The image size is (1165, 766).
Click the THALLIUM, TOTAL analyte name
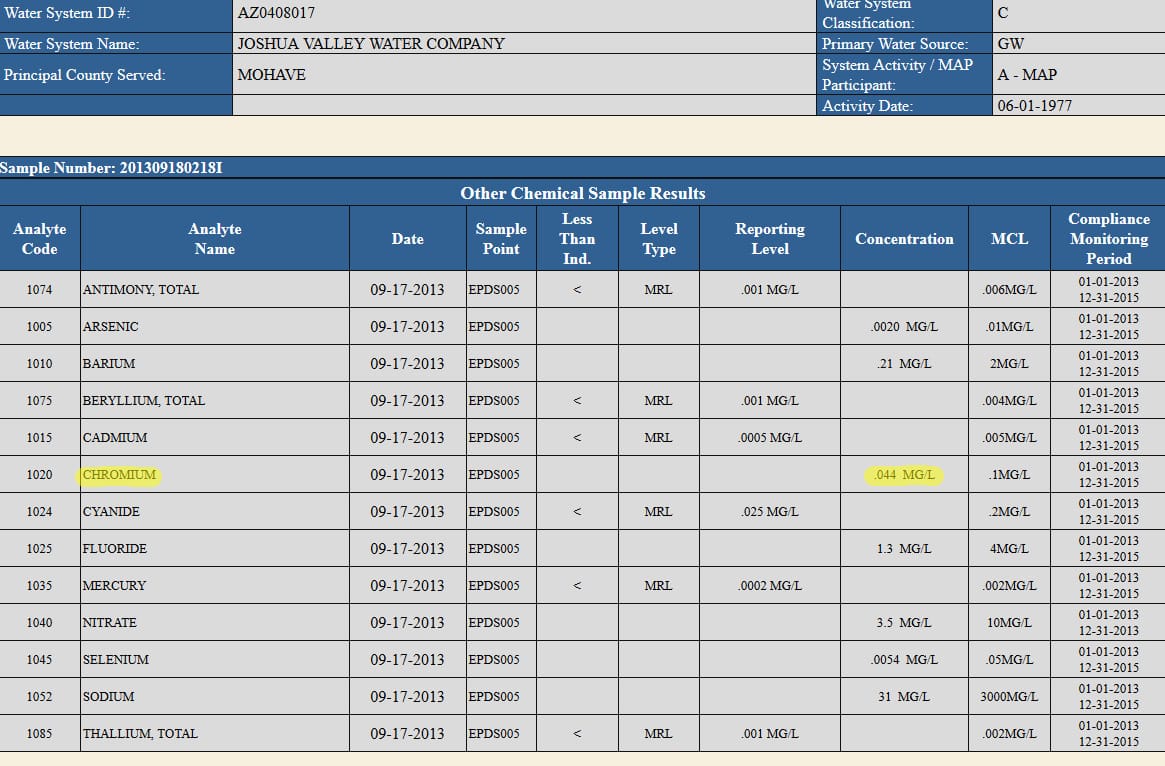(x=140, y=734)
